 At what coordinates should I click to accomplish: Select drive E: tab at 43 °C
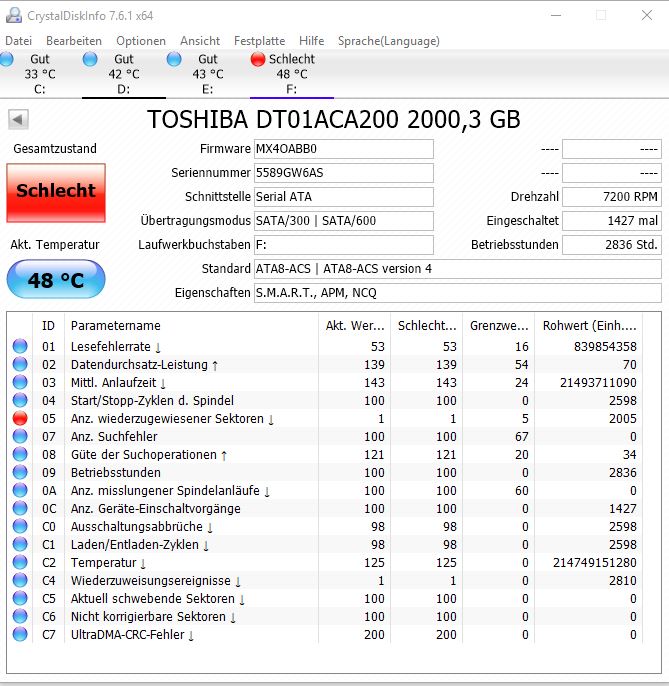[x=208, y=74]
